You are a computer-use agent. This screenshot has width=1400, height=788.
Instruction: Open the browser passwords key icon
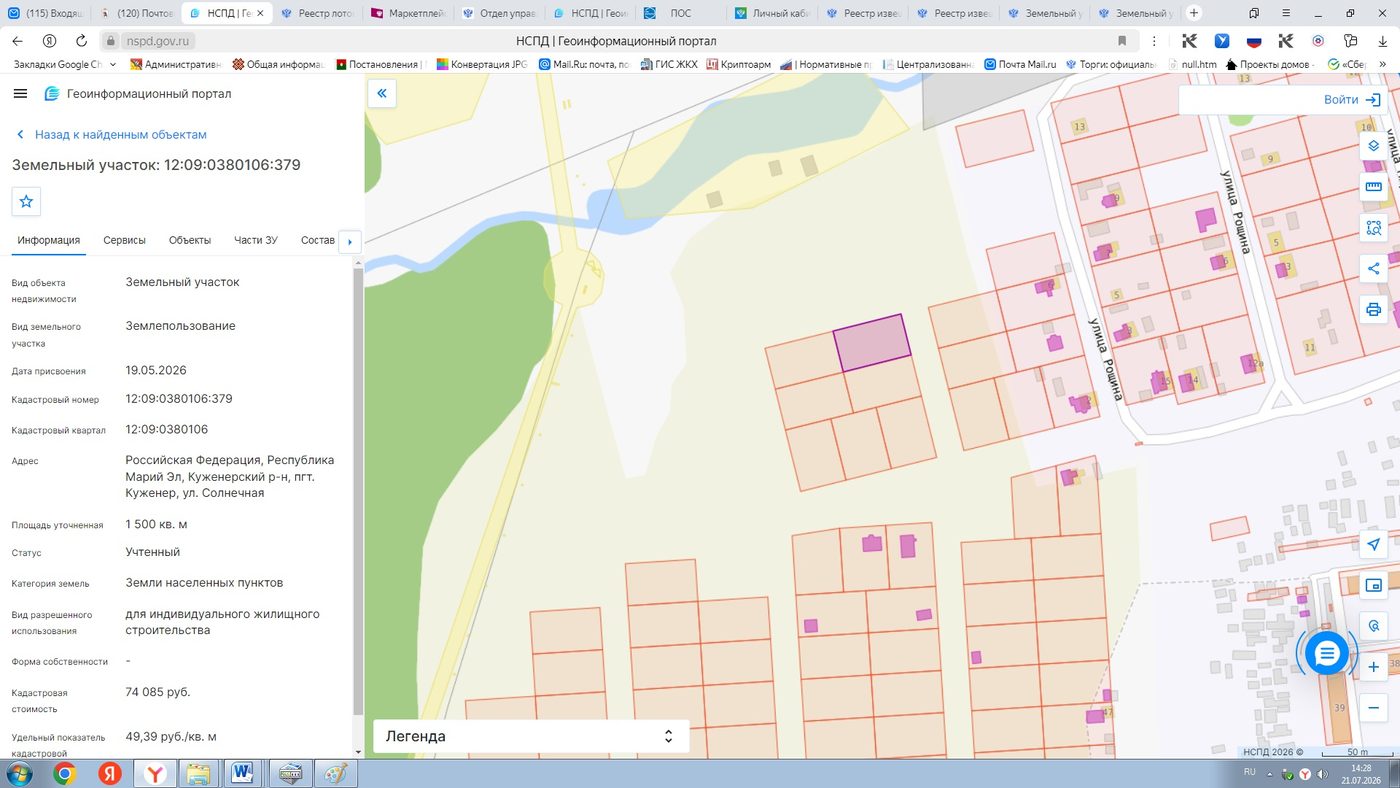[1350, 41]
